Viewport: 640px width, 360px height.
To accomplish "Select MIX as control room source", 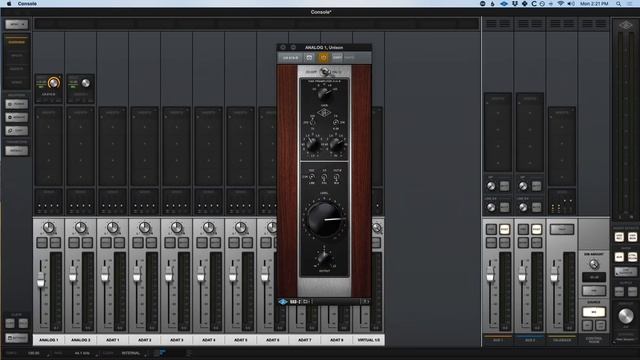I will pos(594,312).
